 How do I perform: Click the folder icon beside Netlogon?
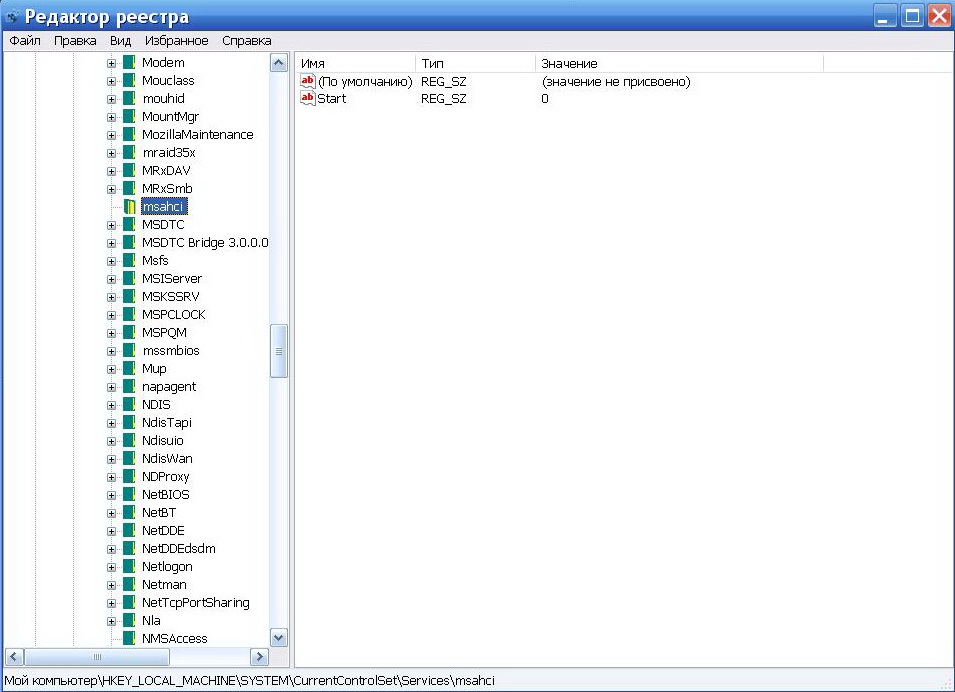tap(129, 566)
